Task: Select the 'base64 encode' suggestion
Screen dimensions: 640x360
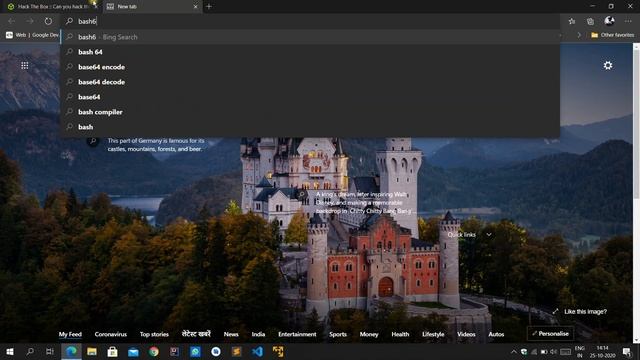Action: pyautogui.click(x=310, y=67)
